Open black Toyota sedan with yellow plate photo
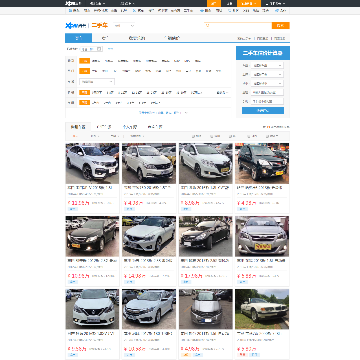Image resolution: width=360 pixels, height=360 pixels. coord(92,236)
